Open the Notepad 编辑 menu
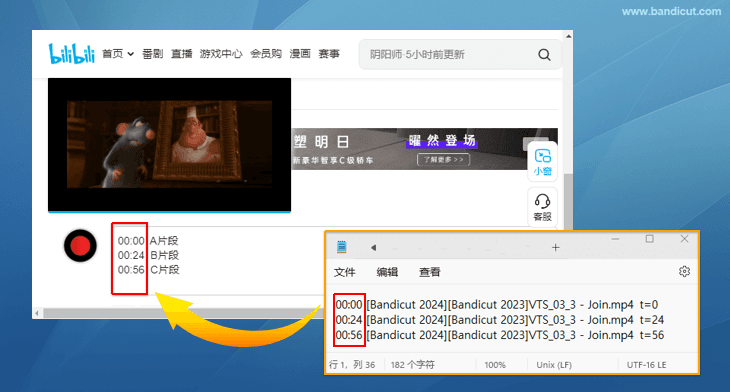730x392 pixels. pyautogui.click(x=387, y=272)
